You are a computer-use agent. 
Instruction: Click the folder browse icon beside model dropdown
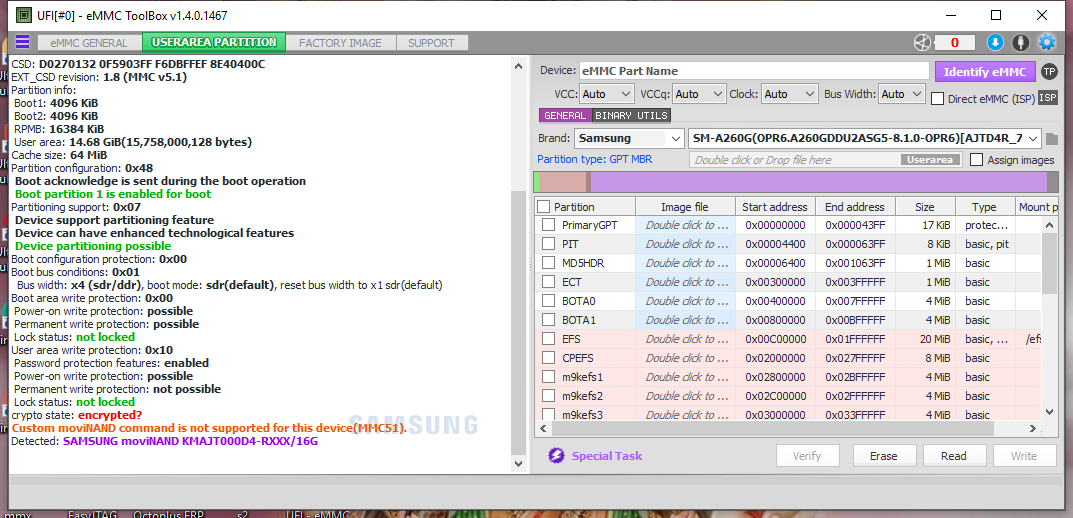coord(1052,139)
